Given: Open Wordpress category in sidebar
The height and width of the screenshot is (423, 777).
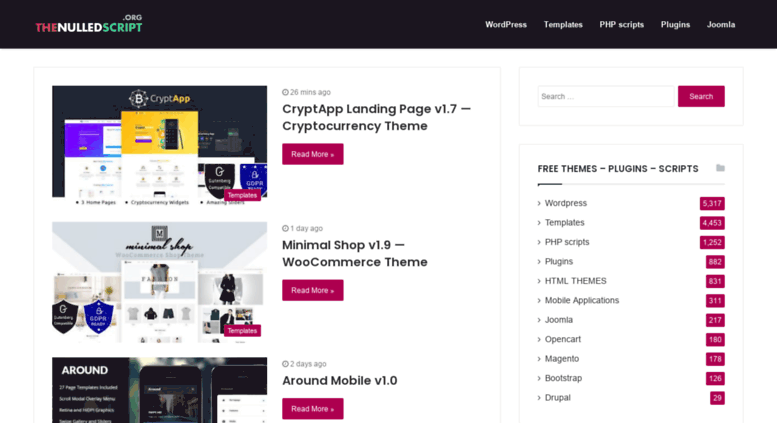Looking at the screenshot, I should point(565,203).
